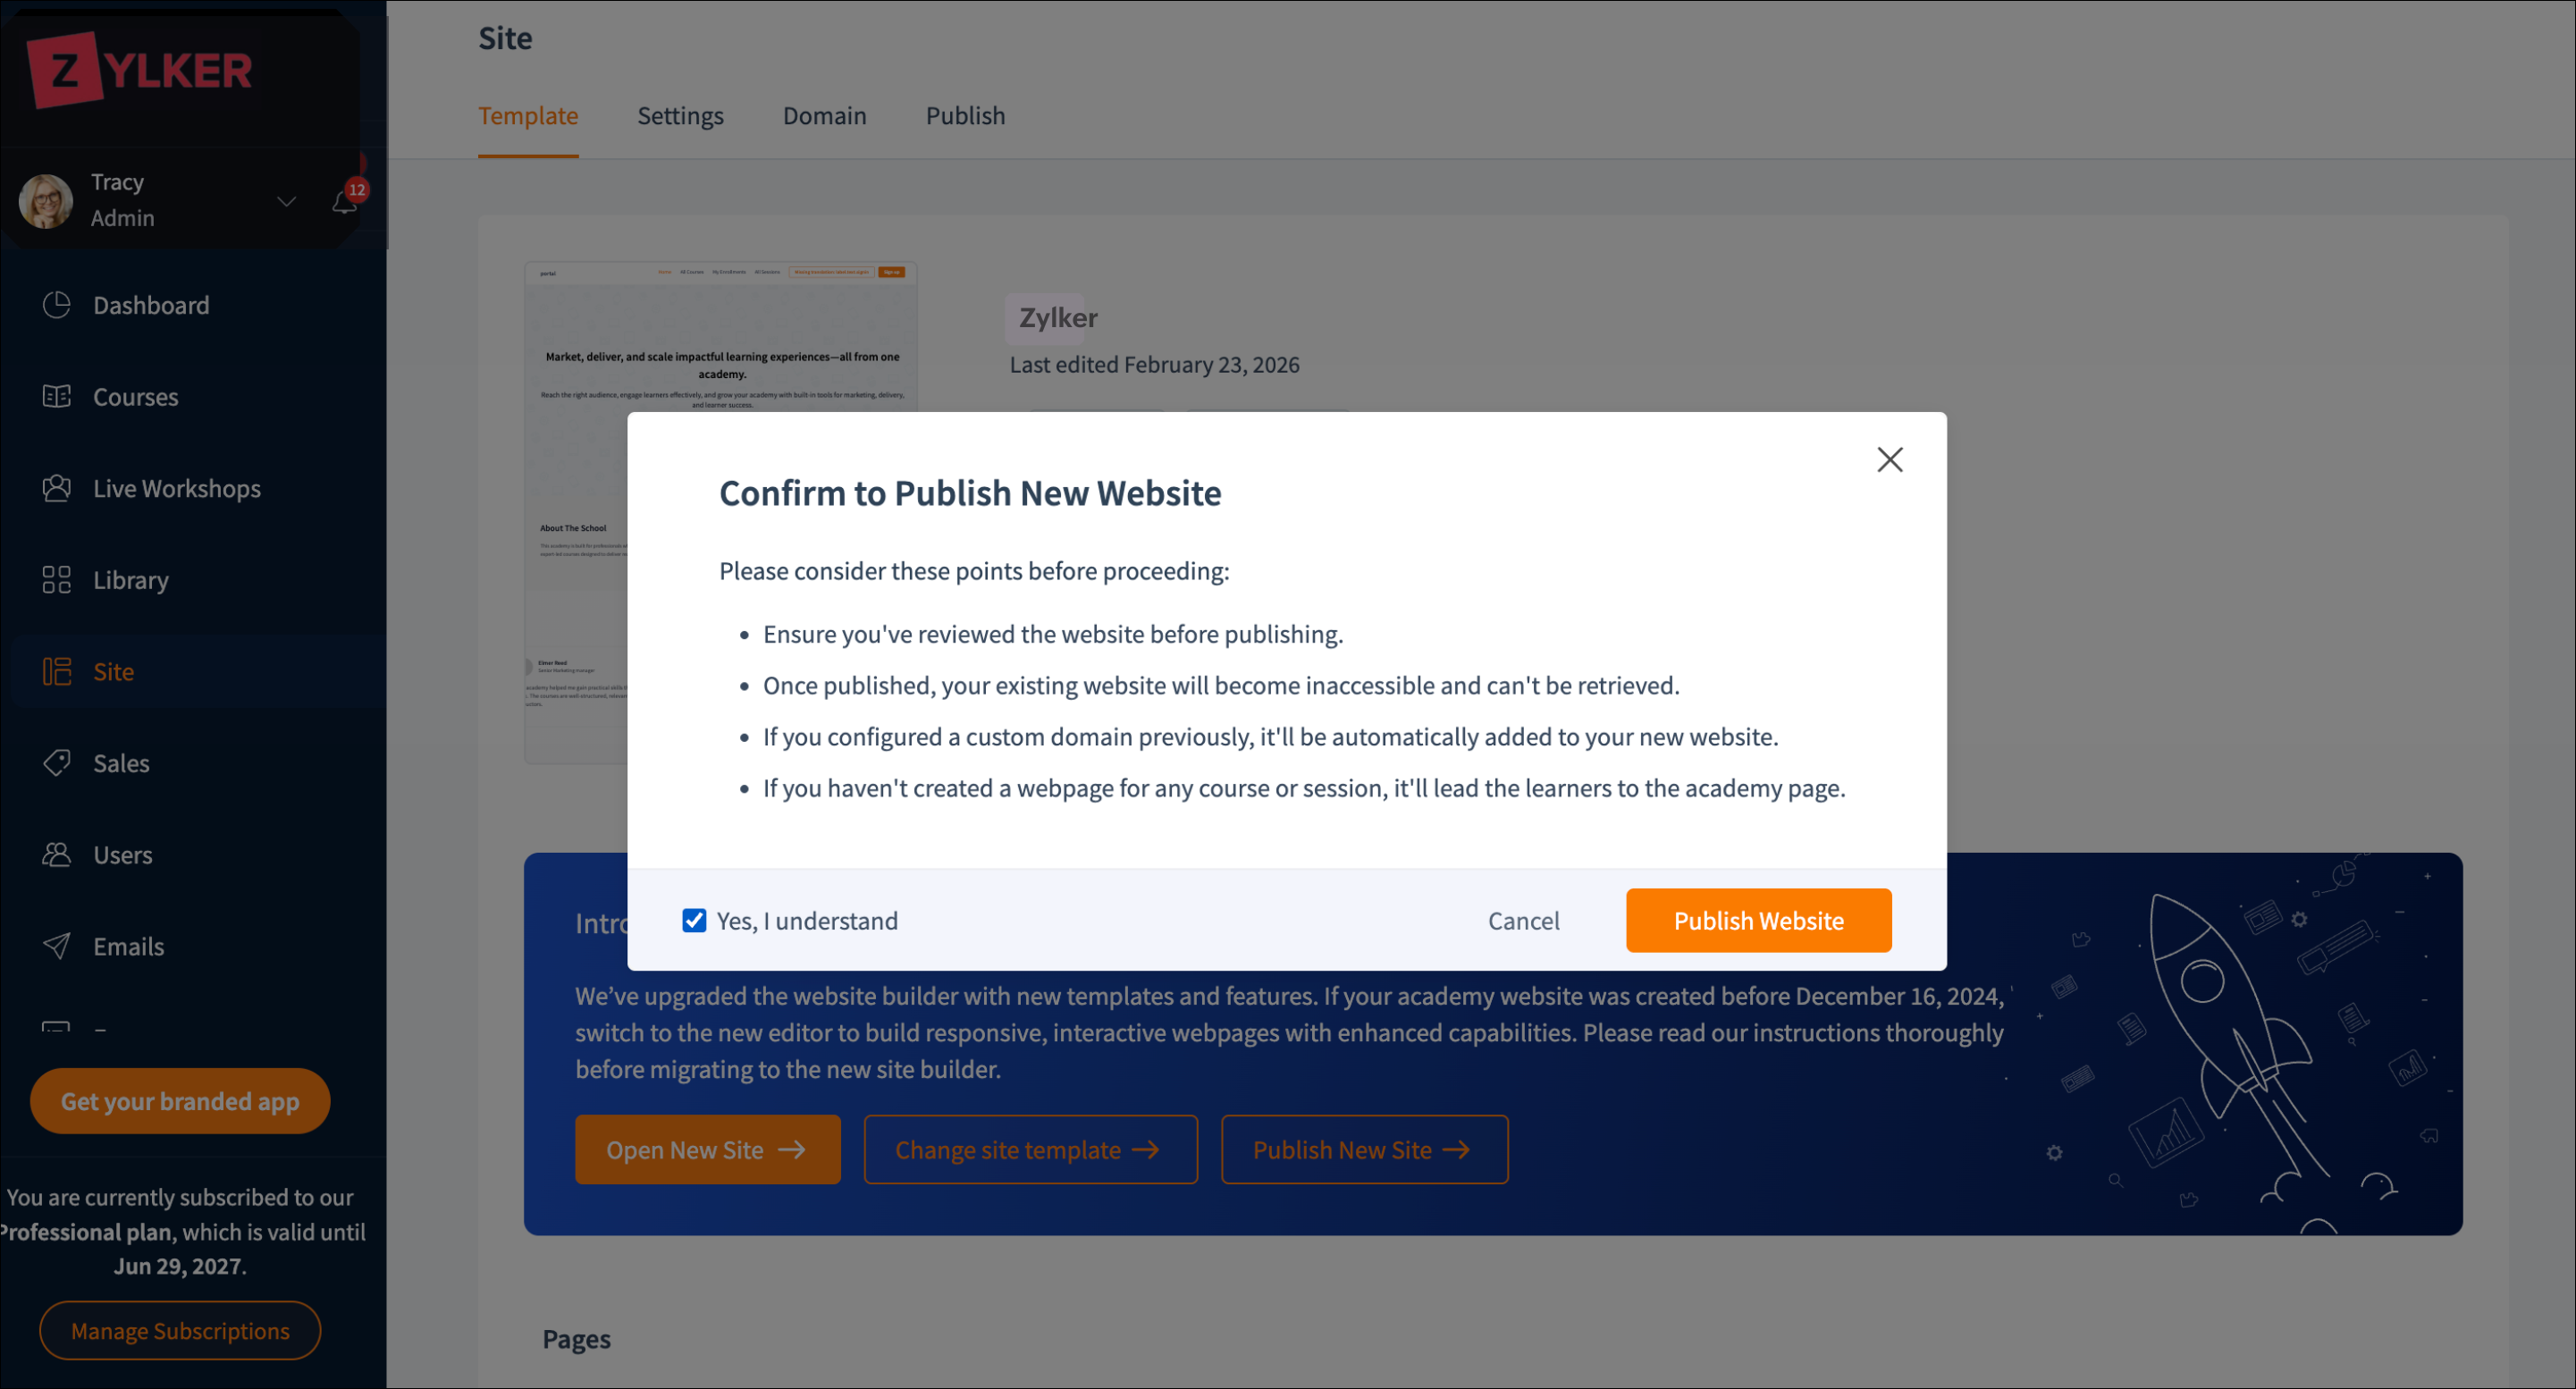Click the Live Workshops icon
Screen dimensions: 2576x1389
[x=57, y=488]
